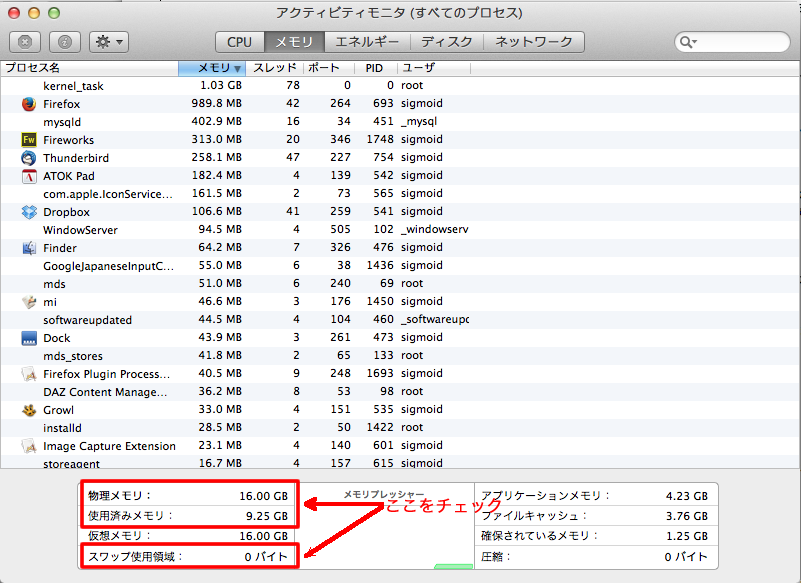Click the _windowserv user cell
Viewport: 801px width, 583px height.
click(x=435, y=229)
